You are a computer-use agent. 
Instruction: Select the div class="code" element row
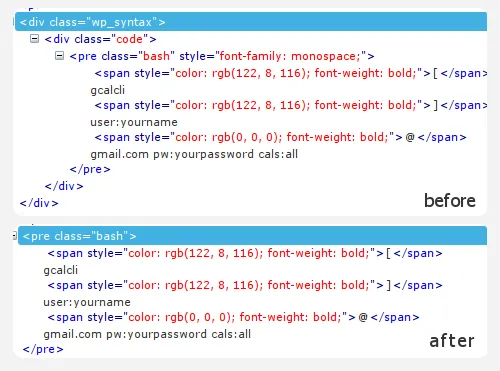click(100, 39)
